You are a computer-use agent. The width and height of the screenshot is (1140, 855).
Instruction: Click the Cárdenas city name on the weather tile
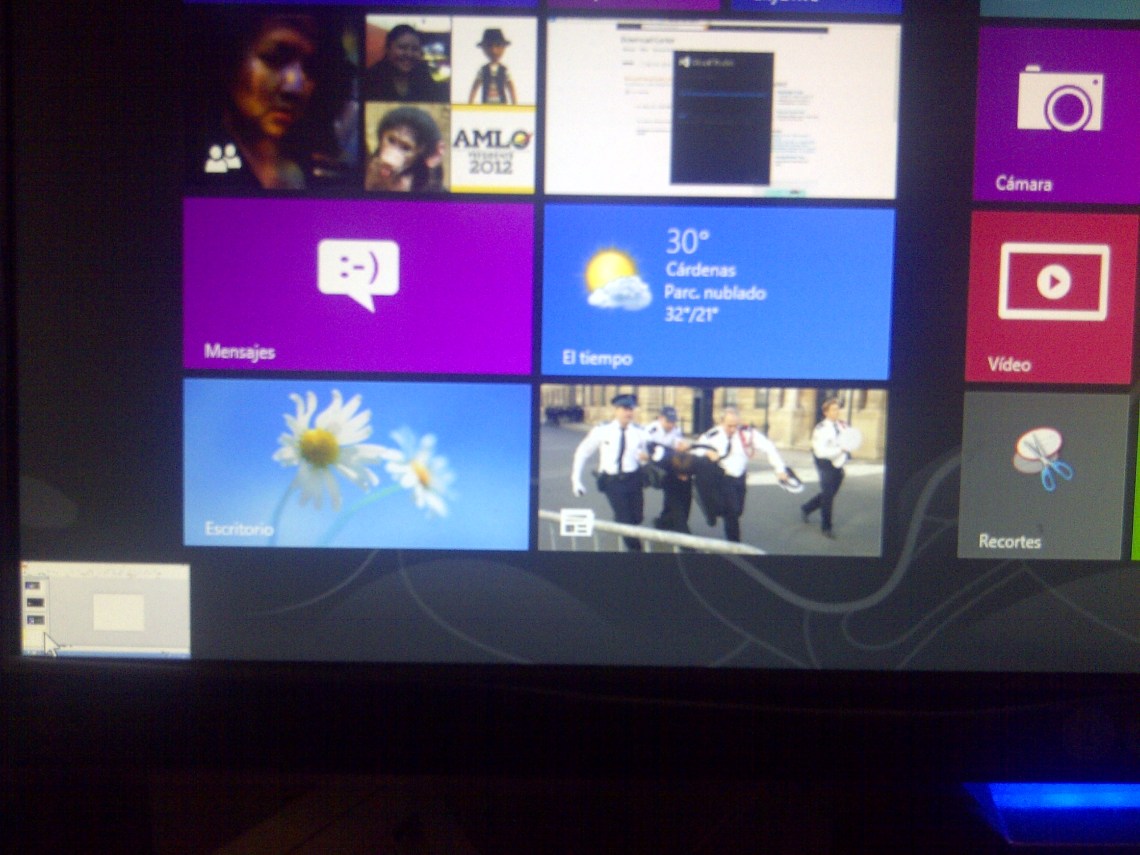coord(700,270)
